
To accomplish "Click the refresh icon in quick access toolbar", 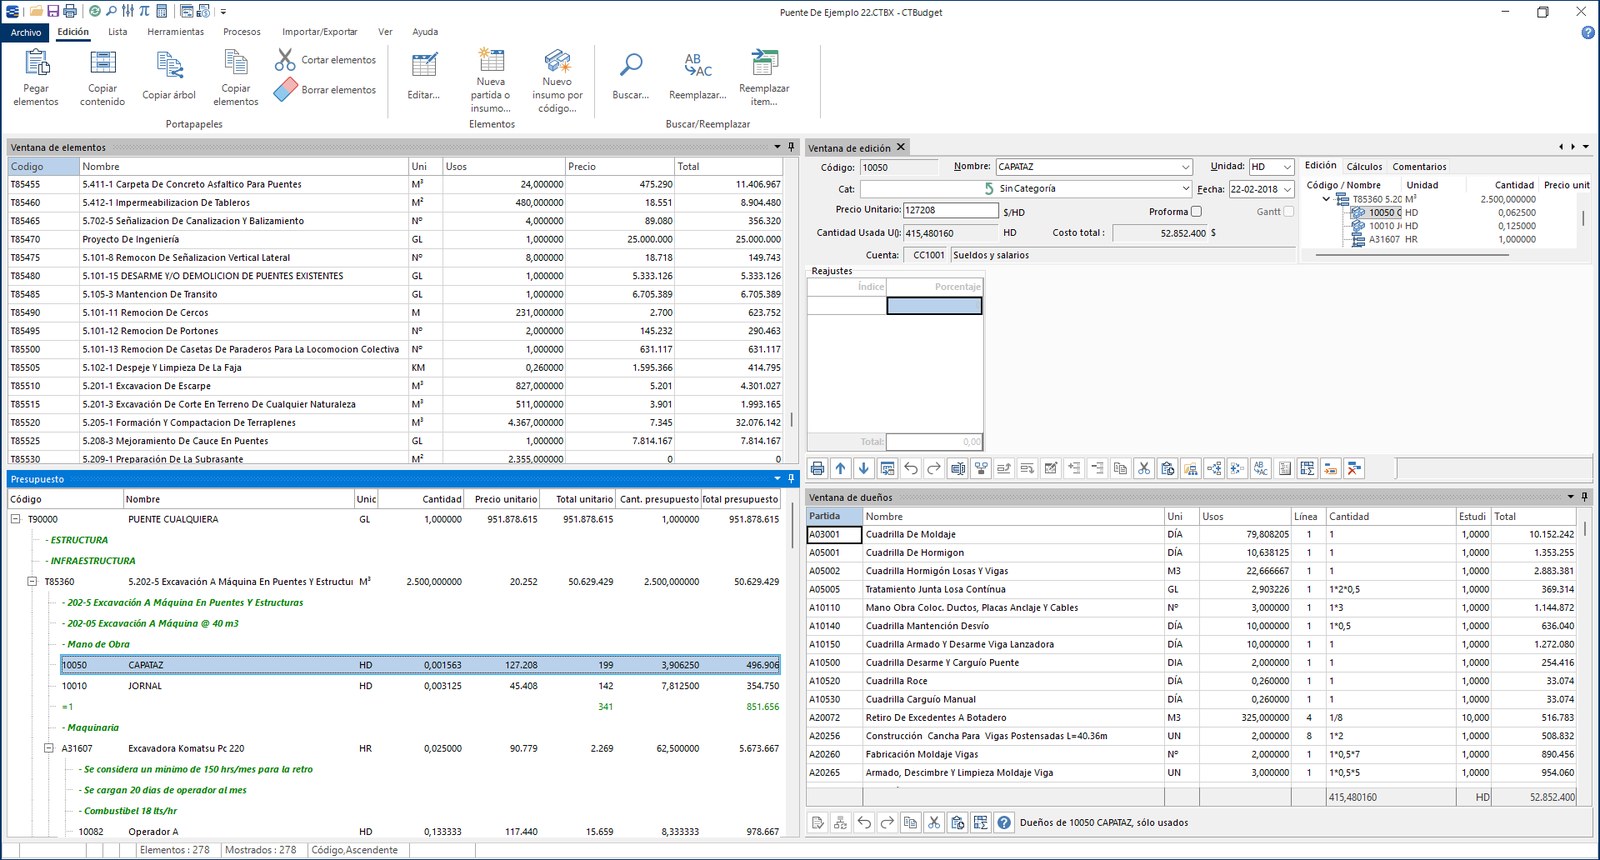I will click(94, 11).
